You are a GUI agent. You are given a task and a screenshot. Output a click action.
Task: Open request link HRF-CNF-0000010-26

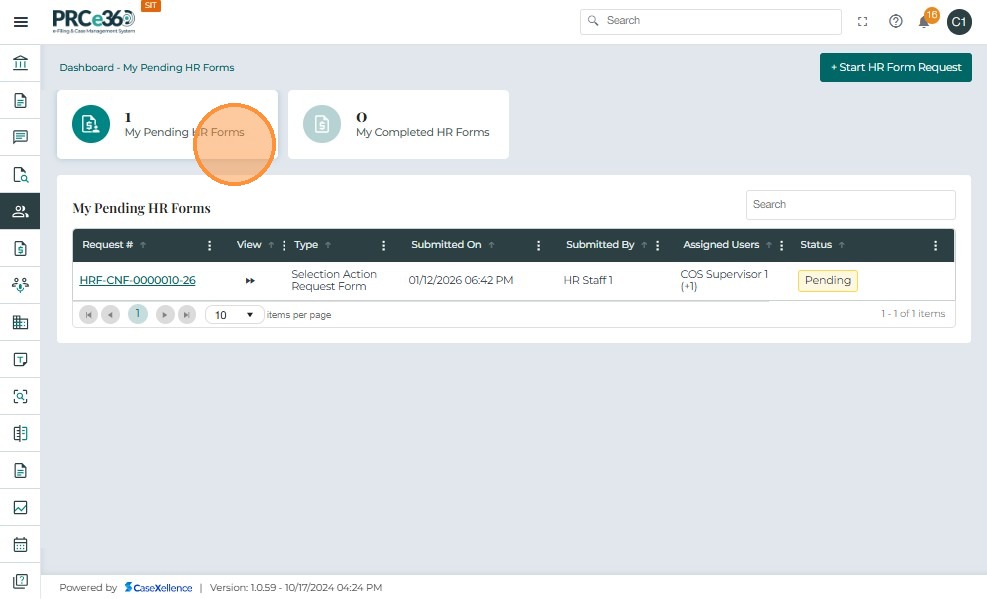(137, 281)
